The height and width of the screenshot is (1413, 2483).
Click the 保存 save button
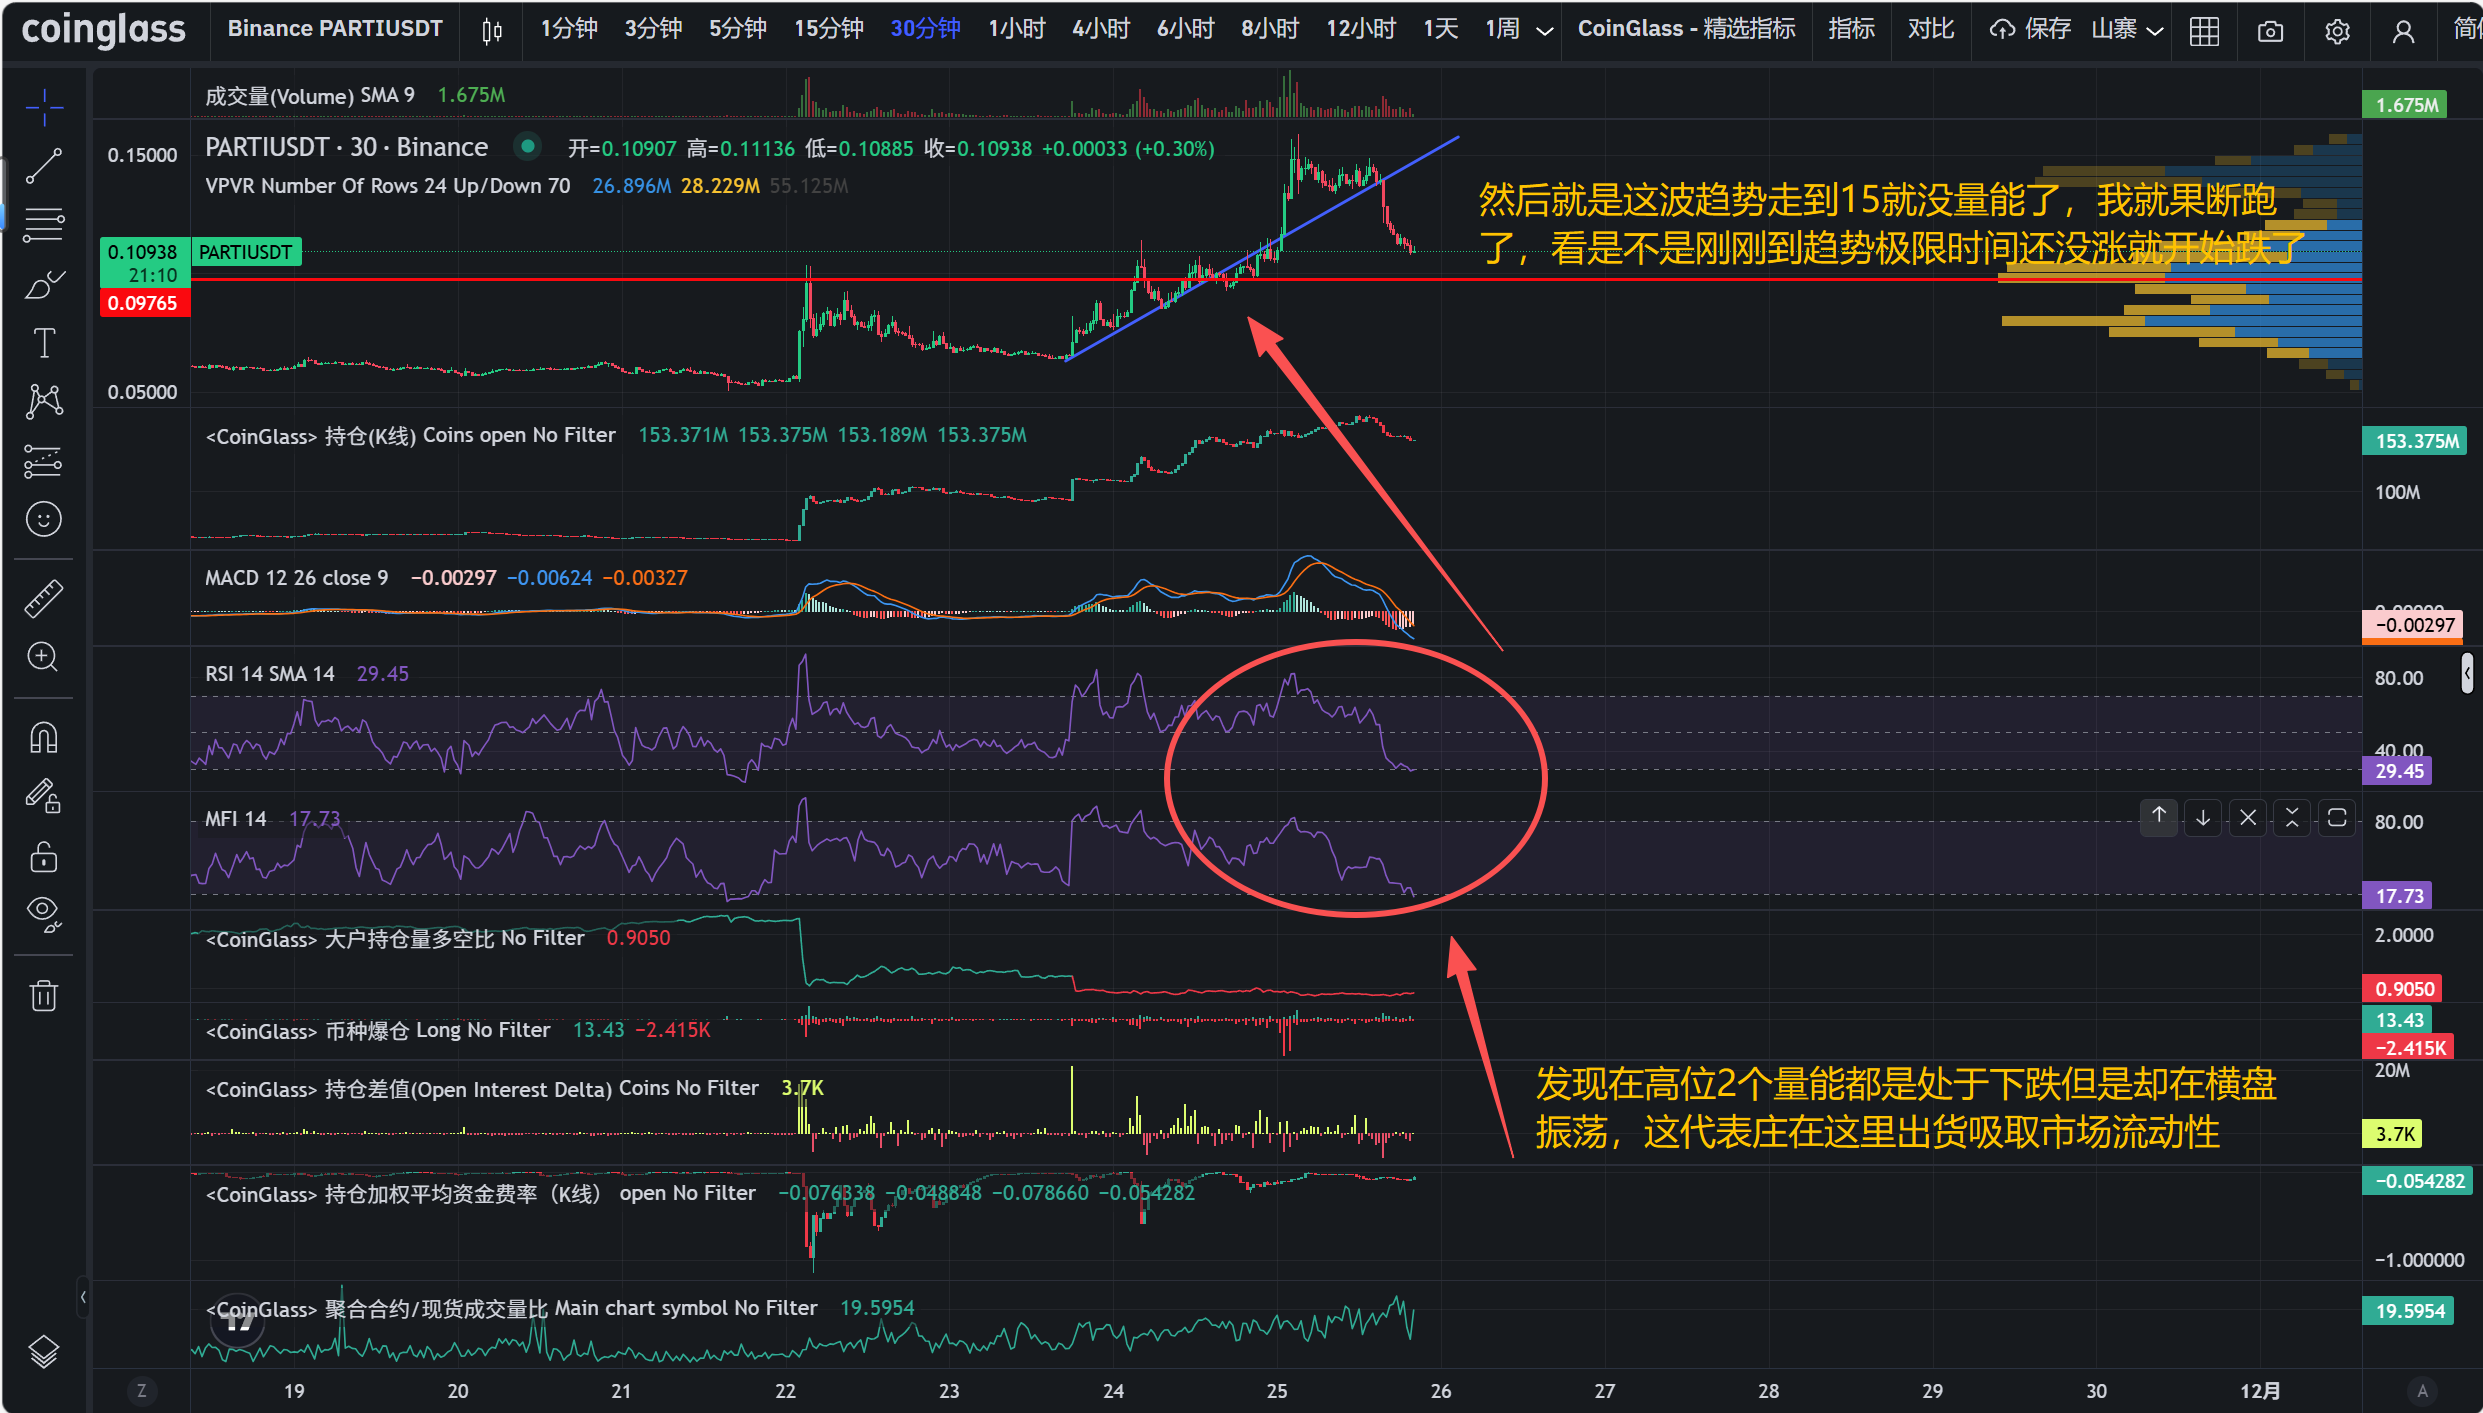click(2030, 29)
